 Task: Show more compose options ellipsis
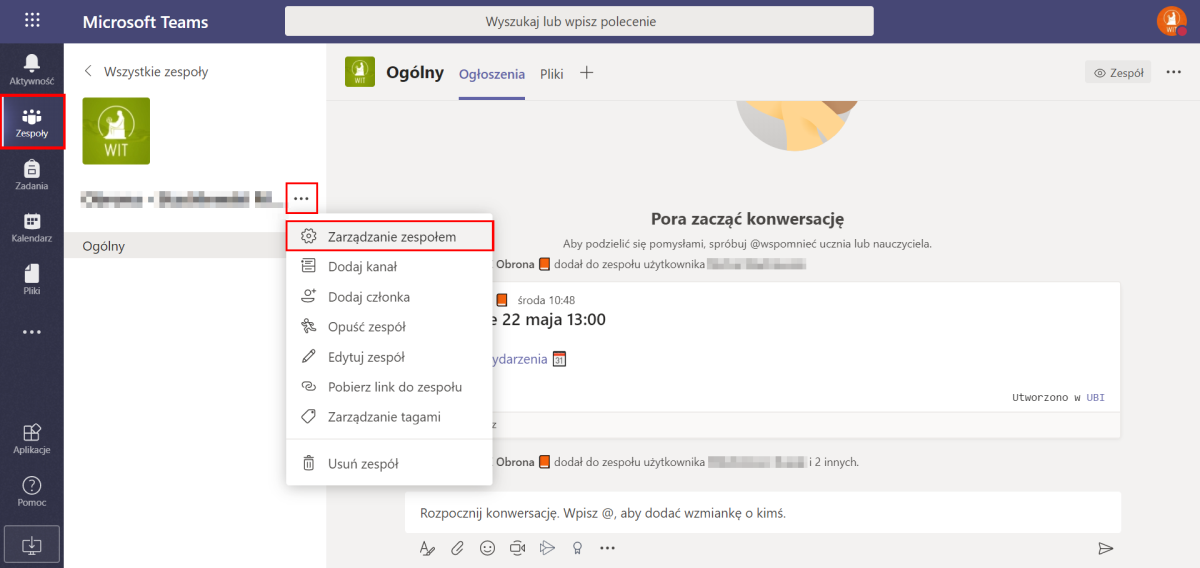tap(607, 548)
